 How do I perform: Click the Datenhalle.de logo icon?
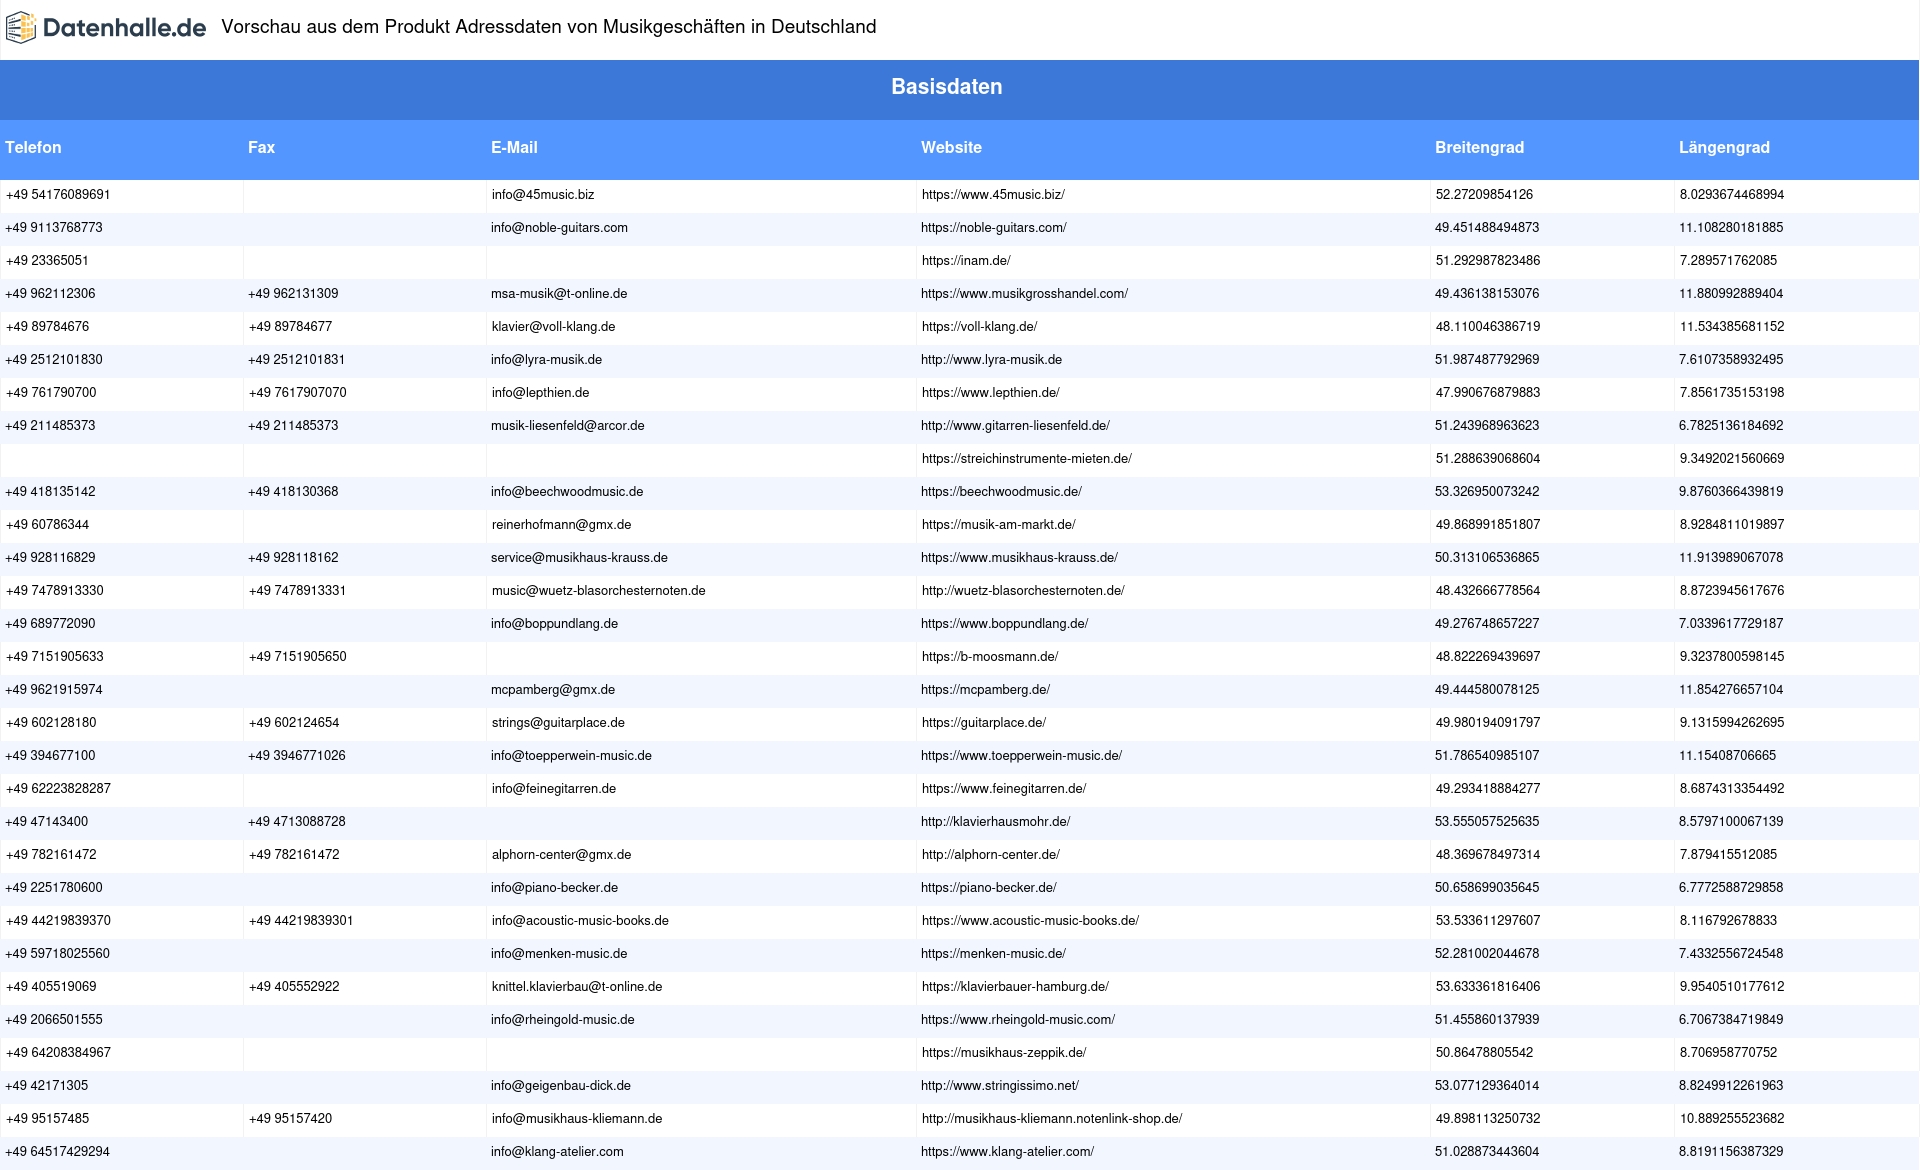pyautogui.click(x=21, y=27)
